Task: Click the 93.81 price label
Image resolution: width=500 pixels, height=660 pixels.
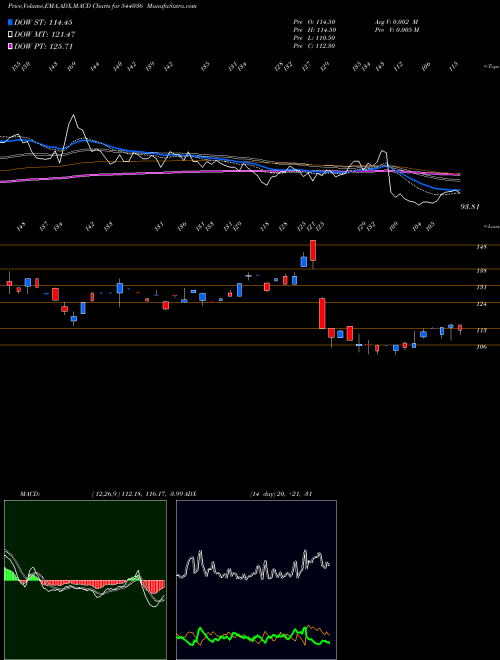Action: (470, 207)
